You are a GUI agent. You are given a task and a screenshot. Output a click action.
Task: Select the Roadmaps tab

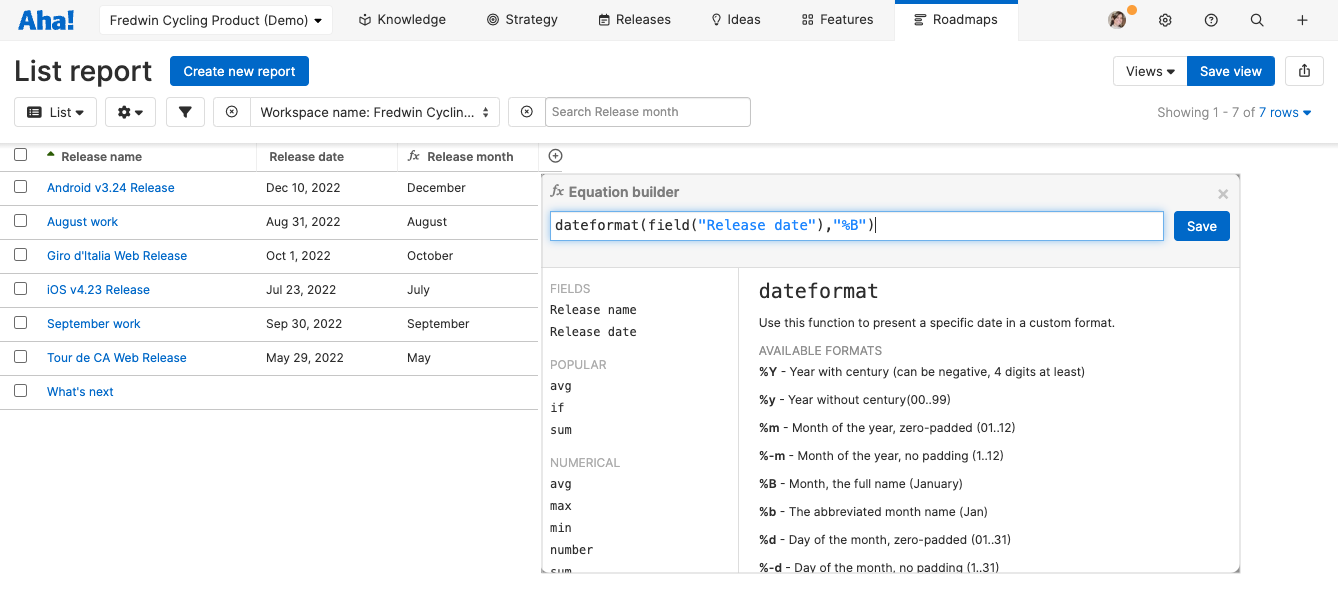click(955, 20)
